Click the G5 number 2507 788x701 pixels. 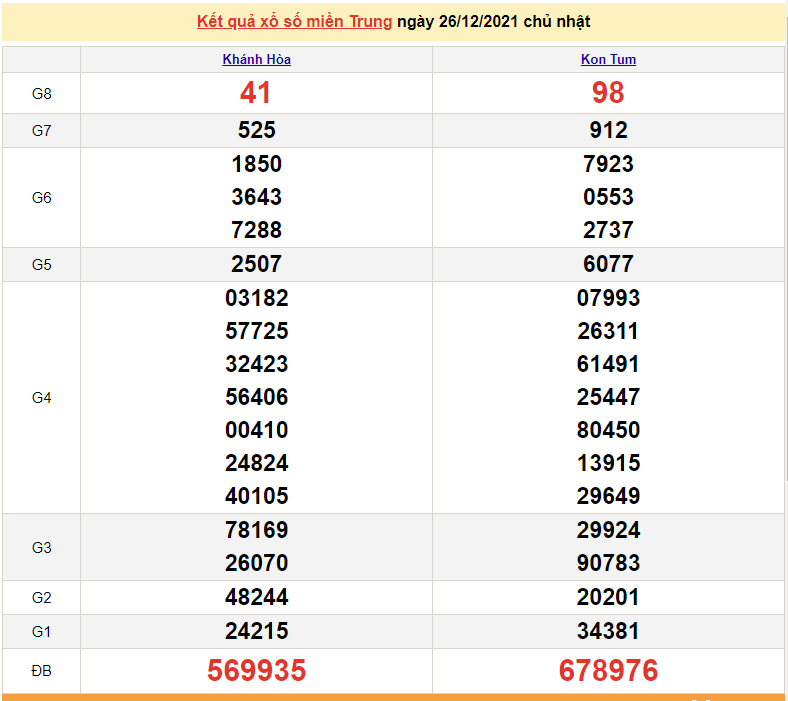tap(256, 264)
